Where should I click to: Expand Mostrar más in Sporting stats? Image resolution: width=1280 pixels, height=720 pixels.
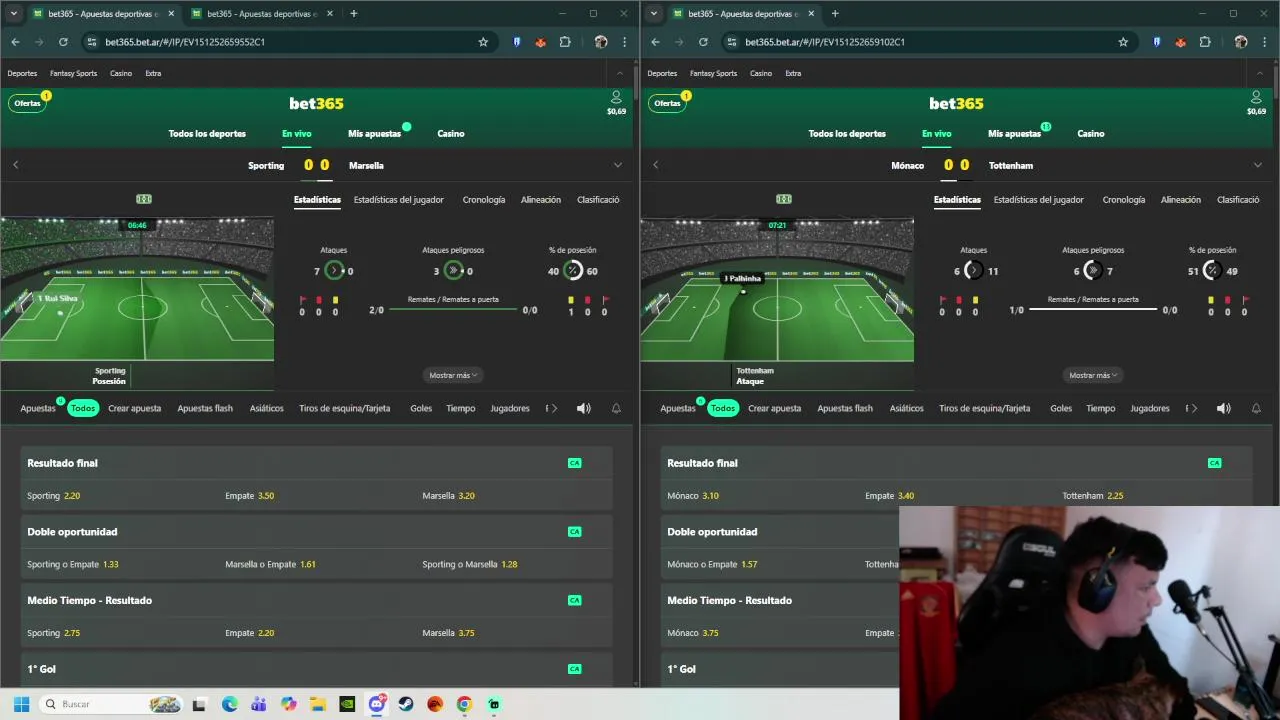pos(453,375)
